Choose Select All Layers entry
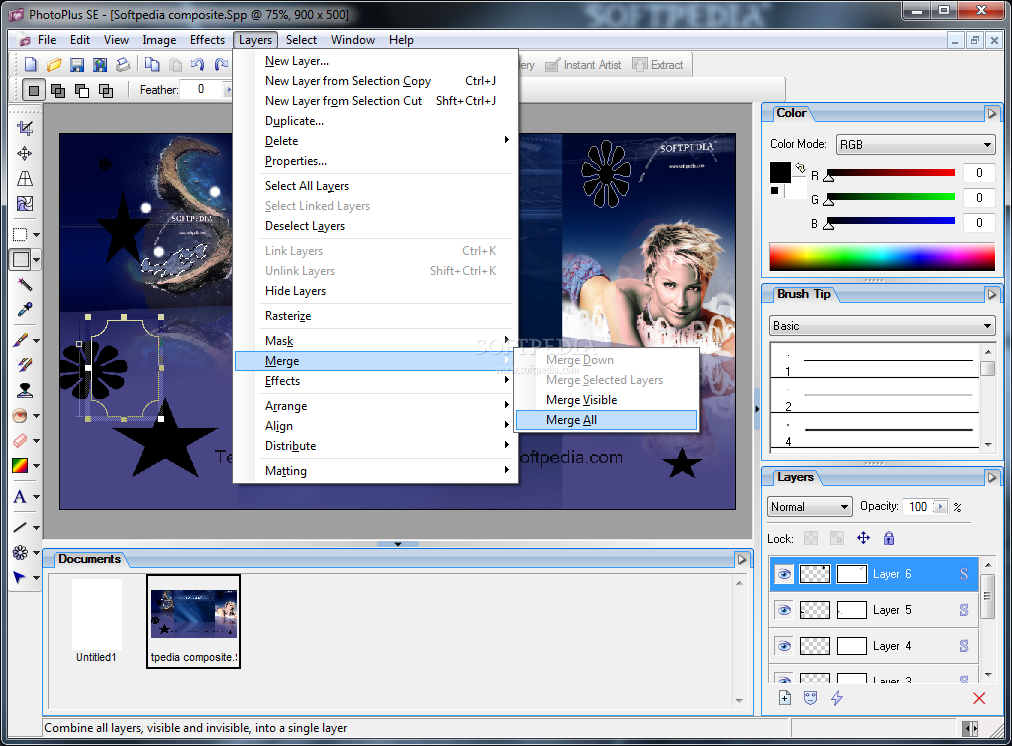Screen dimensions: 1012x746 [x=376, y=186]
